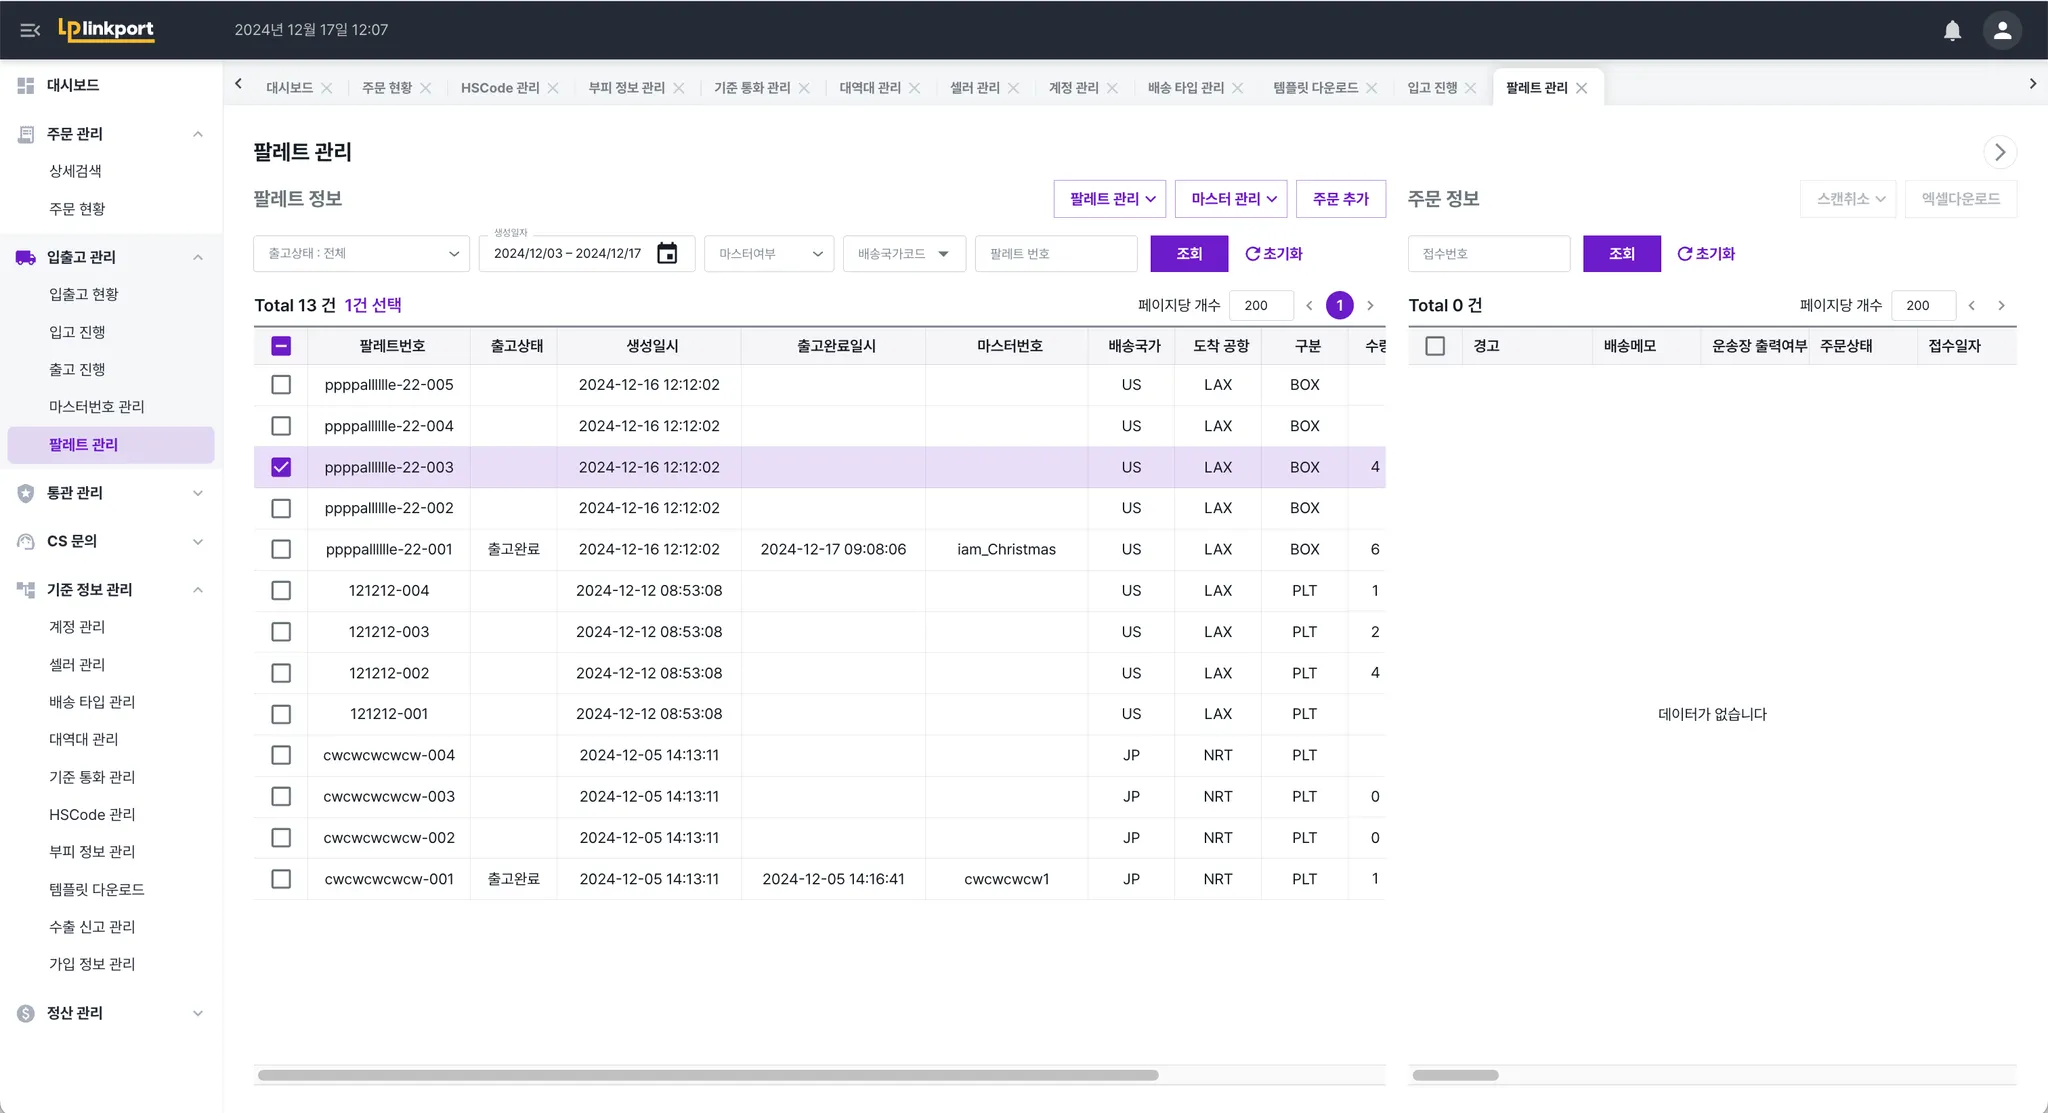
Task: Open the calendar date picker icon
Action: click(x=667, y=254)
